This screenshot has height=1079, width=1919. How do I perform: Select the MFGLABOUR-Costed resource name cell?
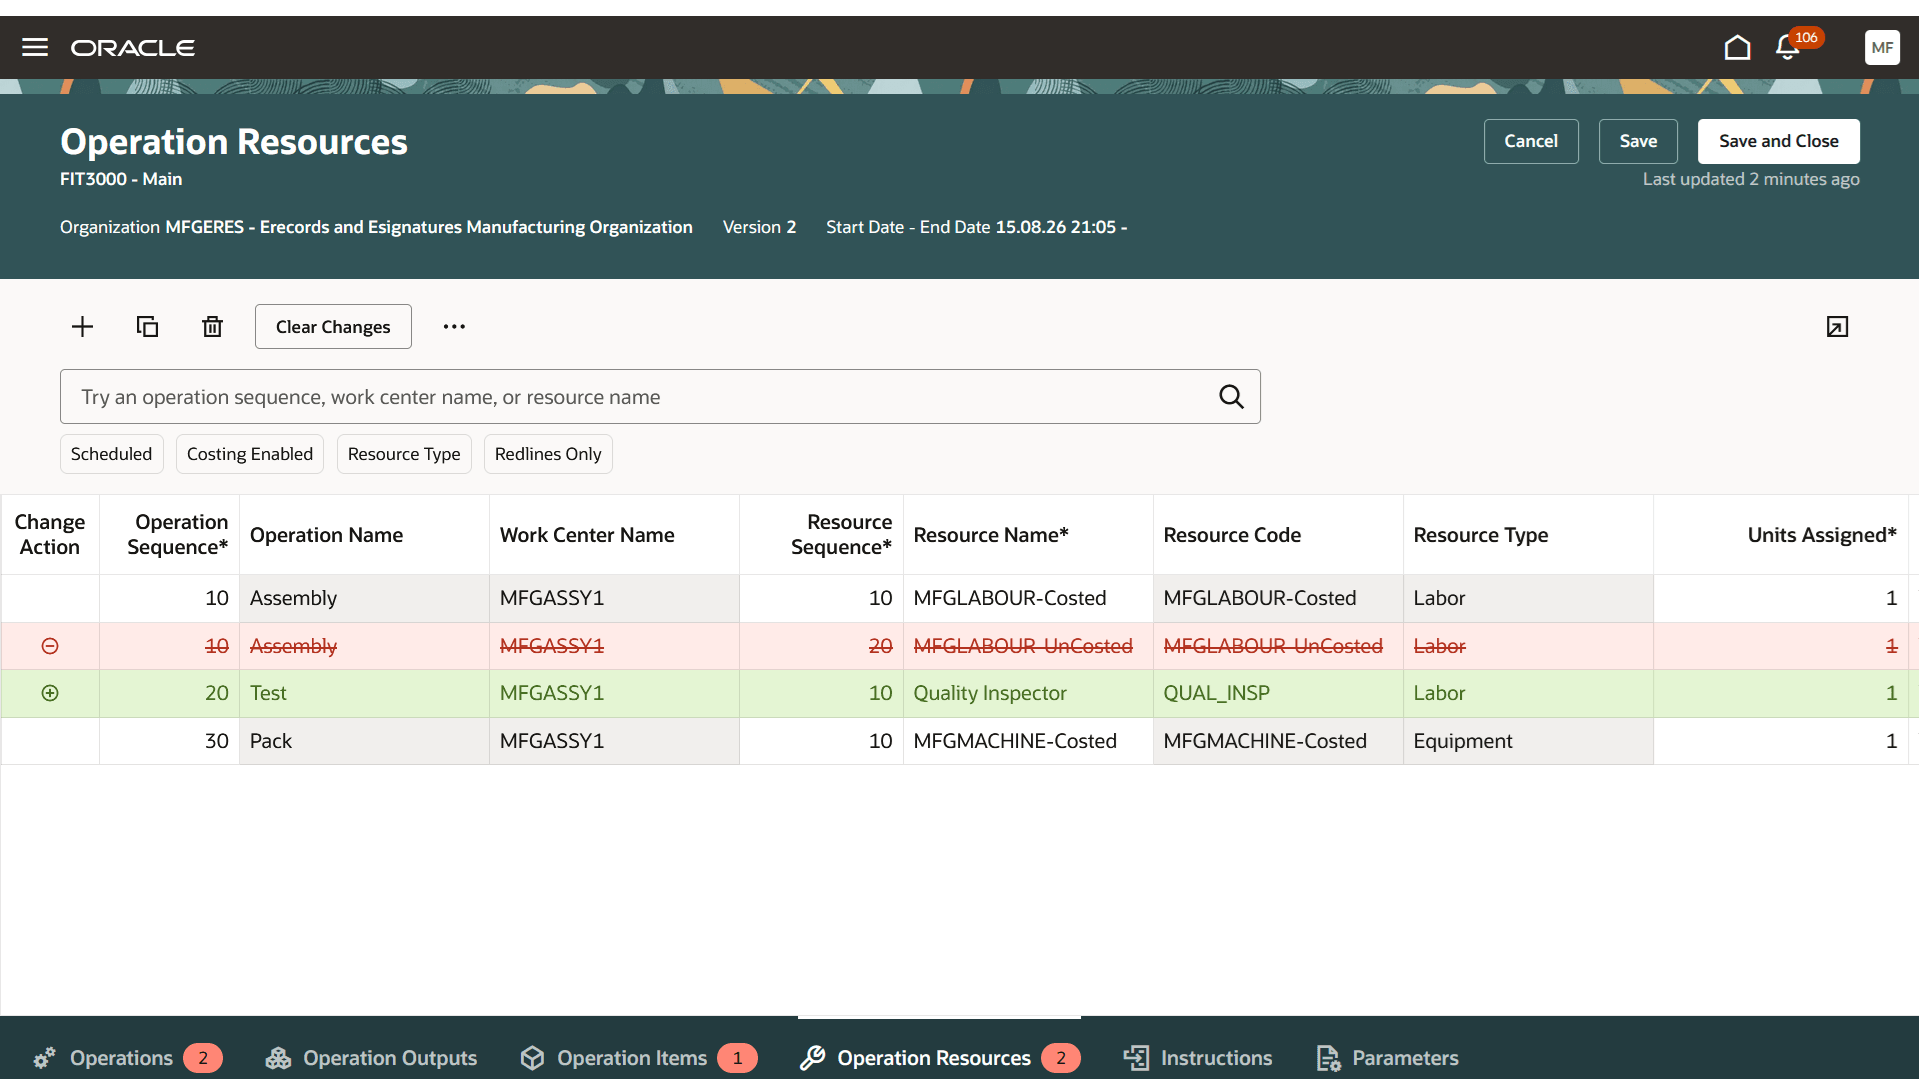1027,598
